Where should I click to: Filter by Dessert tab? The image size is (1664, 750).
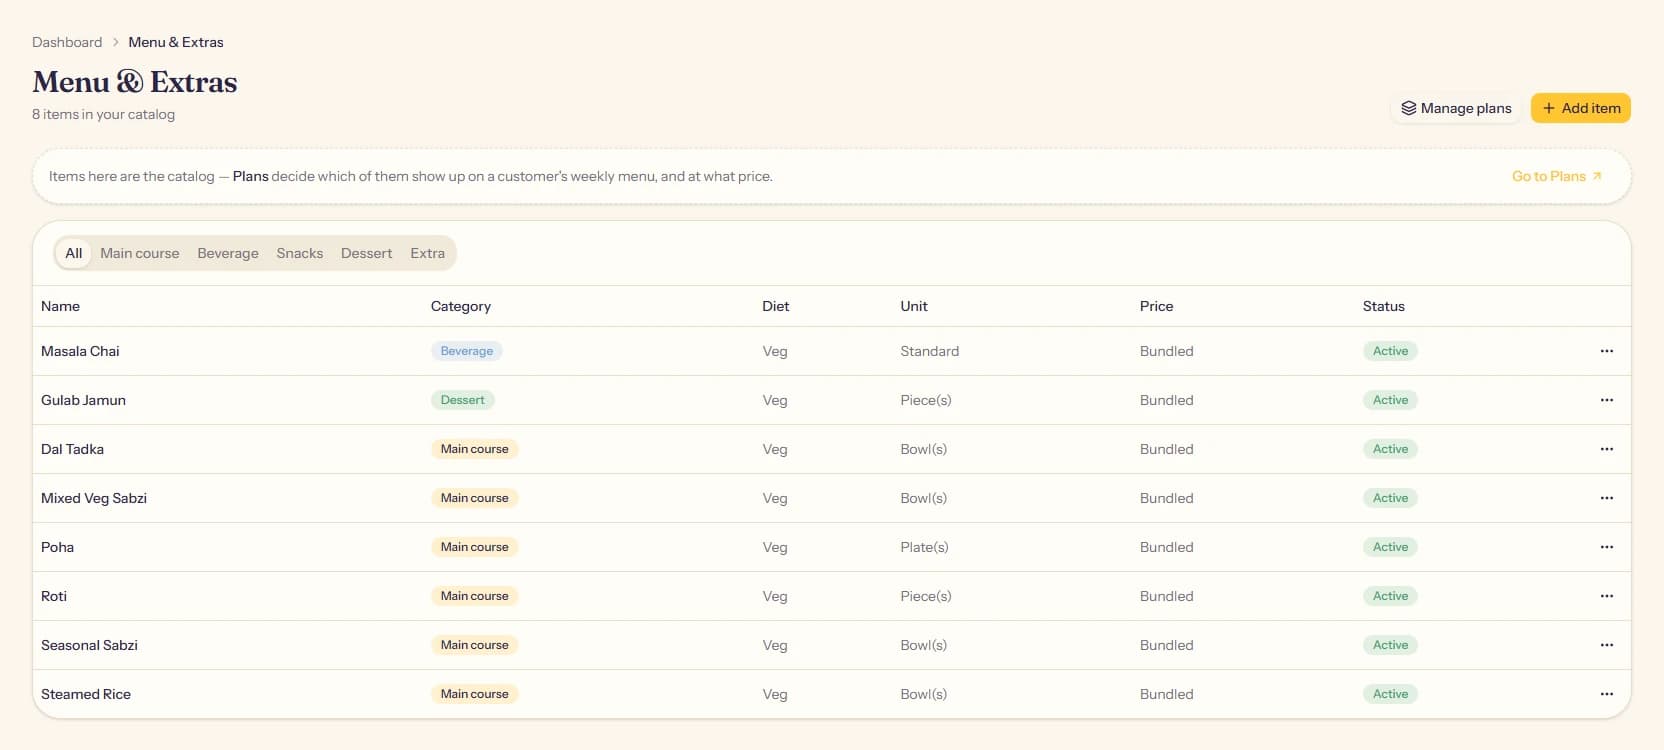(x=366, y=253)
